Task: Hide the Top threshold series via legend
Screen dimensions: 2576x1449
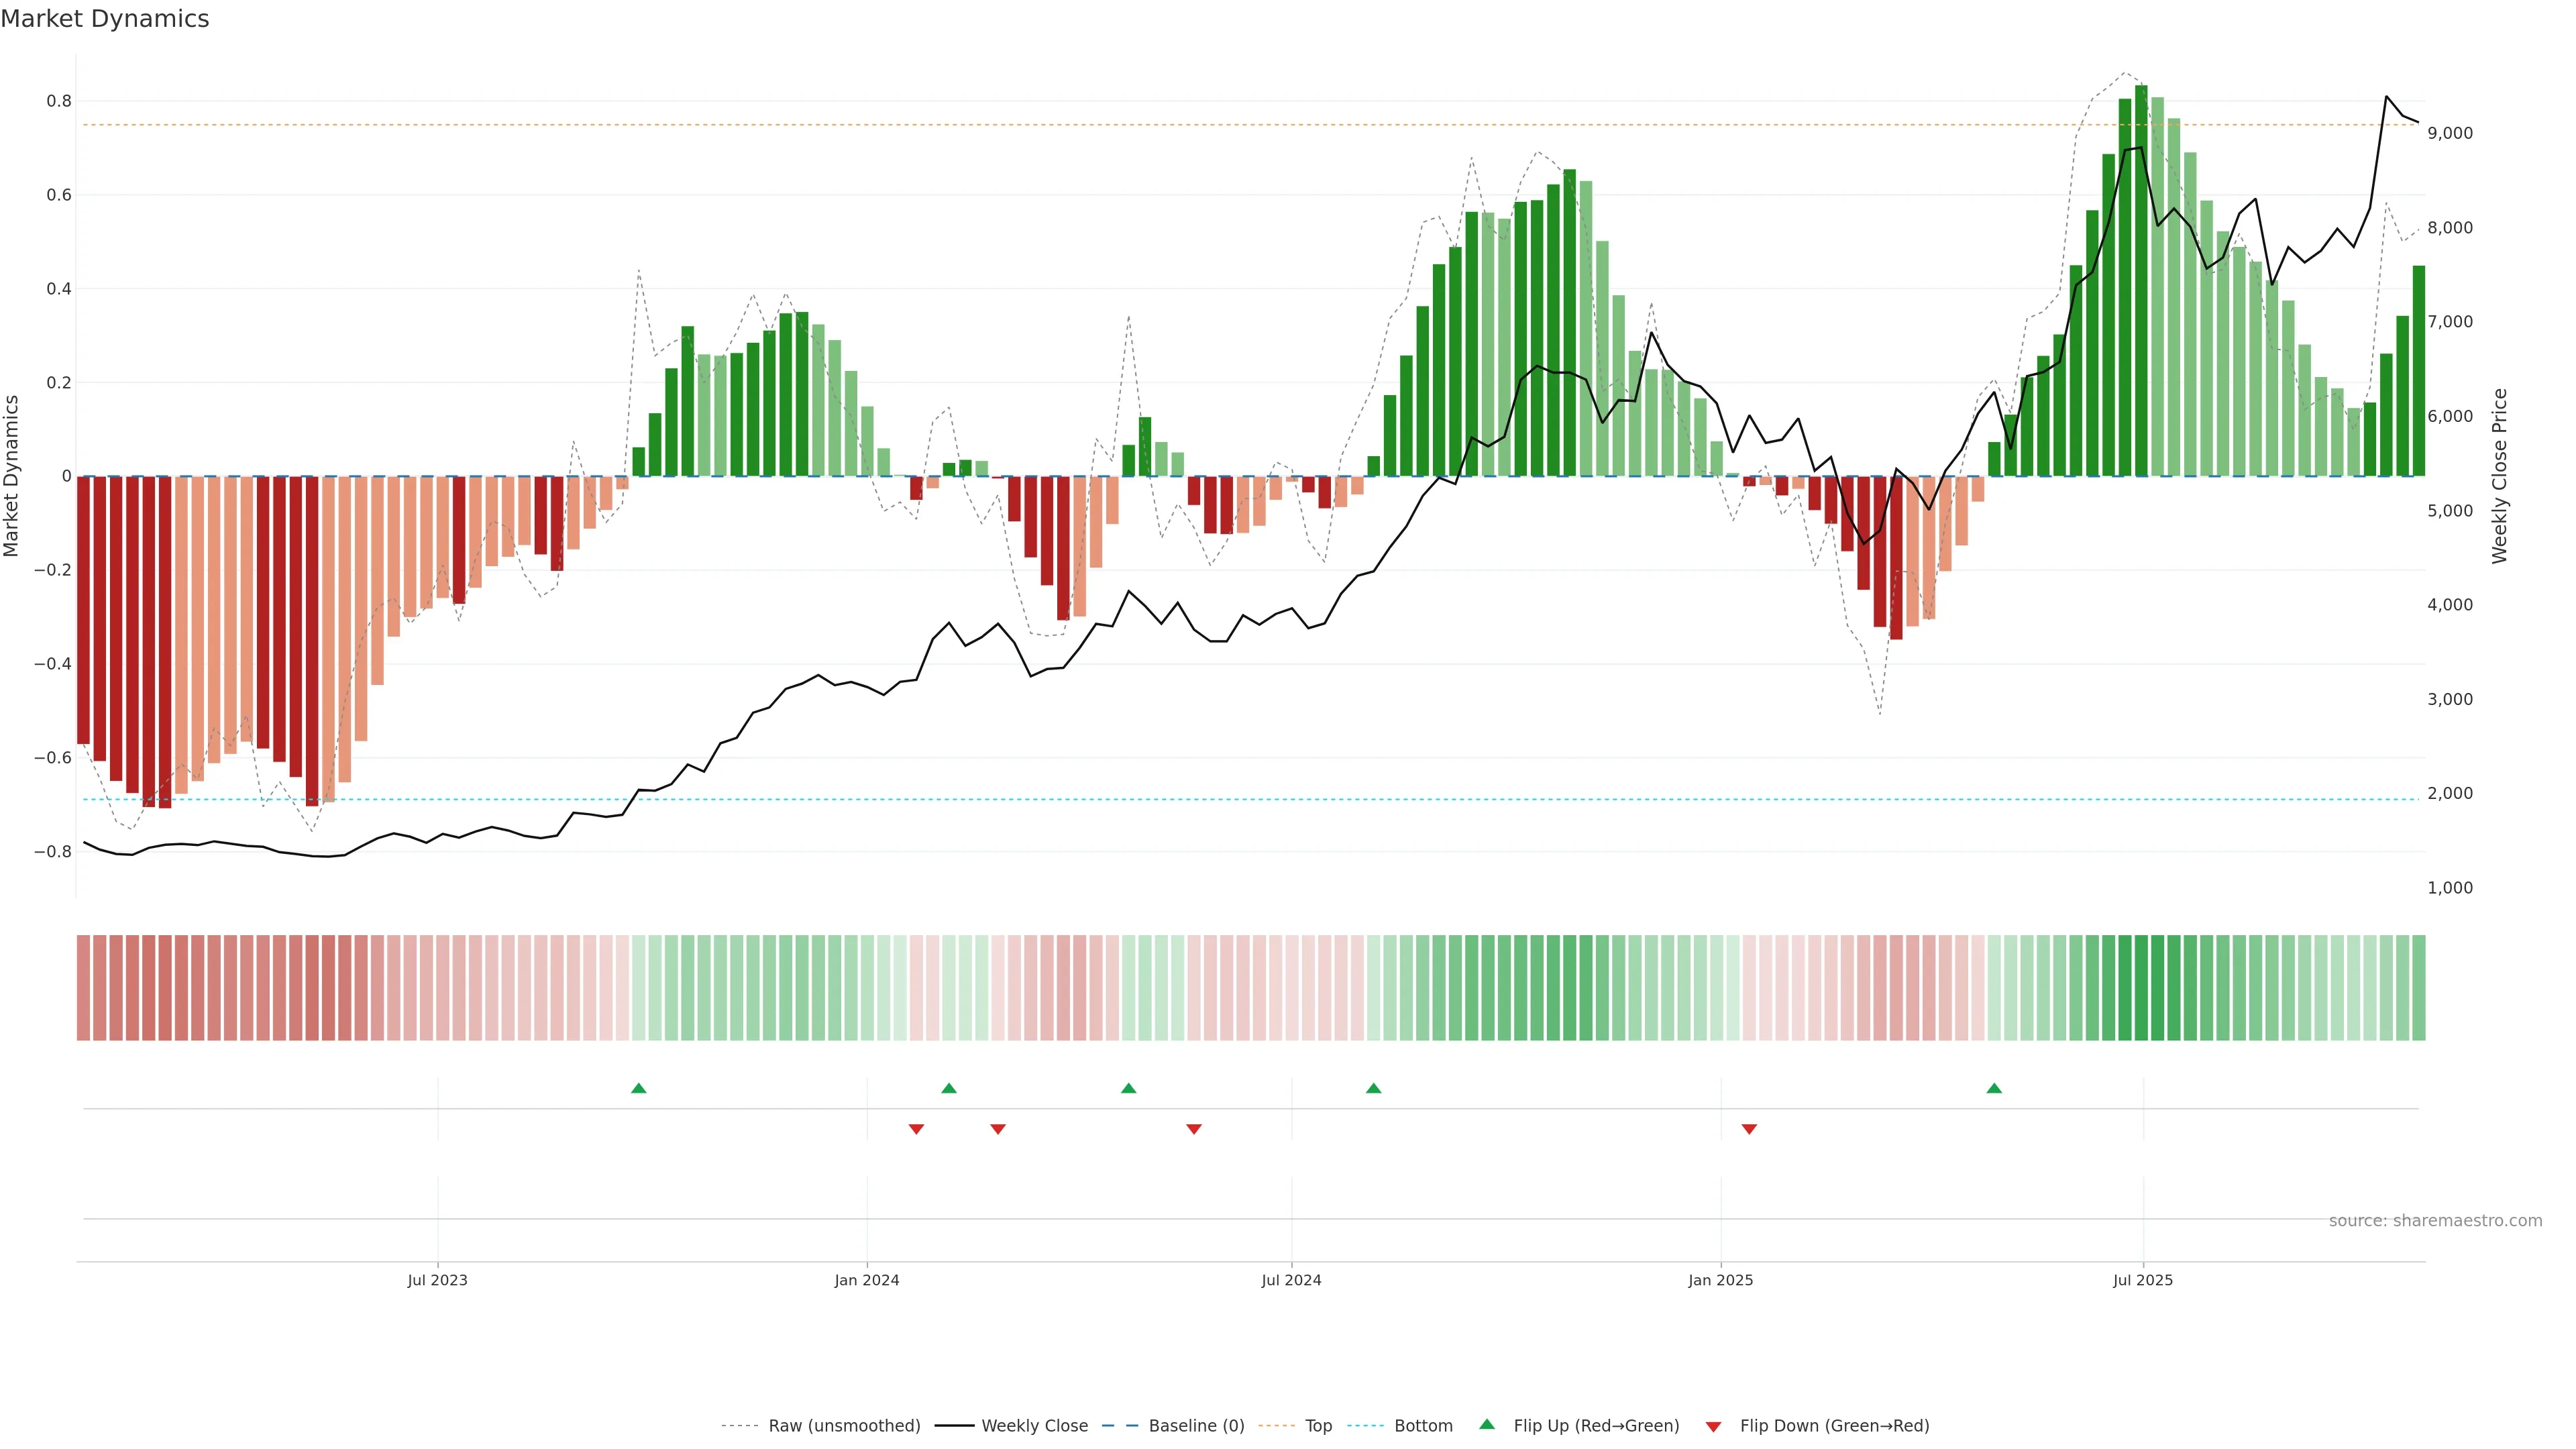Action: coord(1318,1426)
